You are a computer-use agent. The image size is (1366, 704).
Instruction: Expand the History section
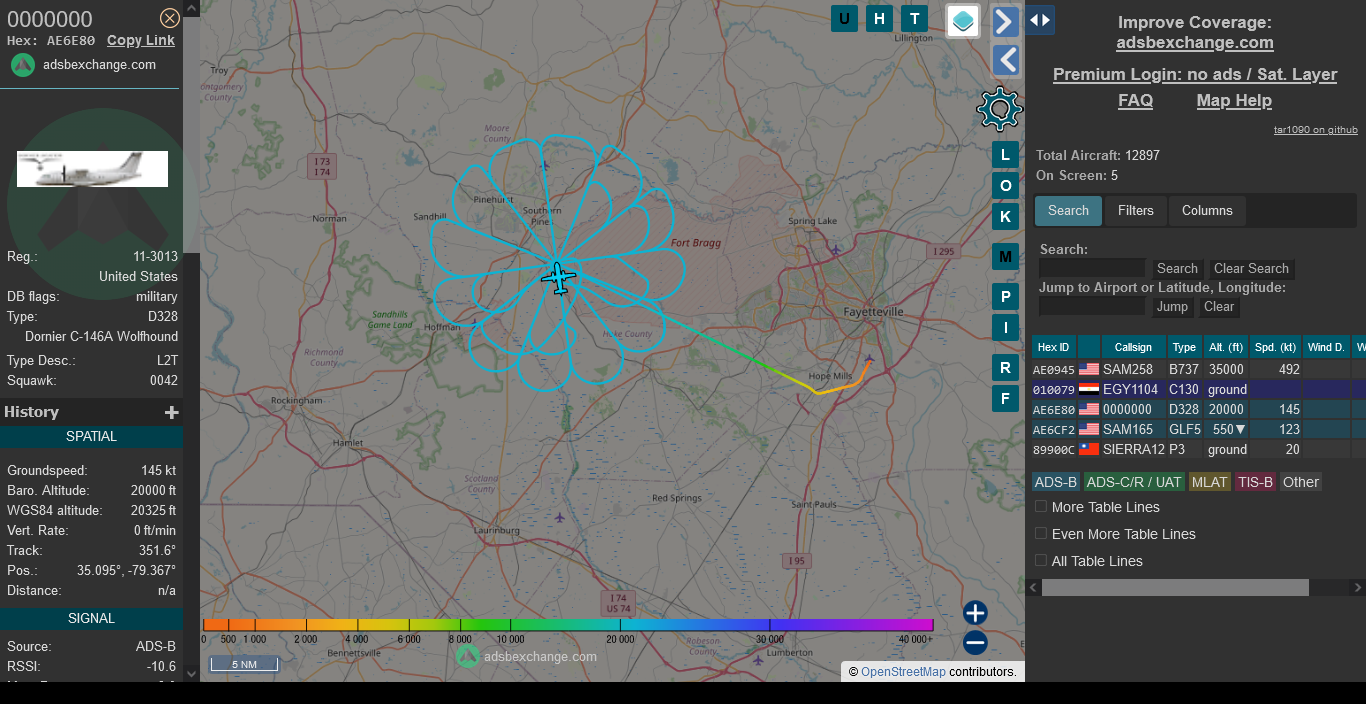tap(171, 412)
